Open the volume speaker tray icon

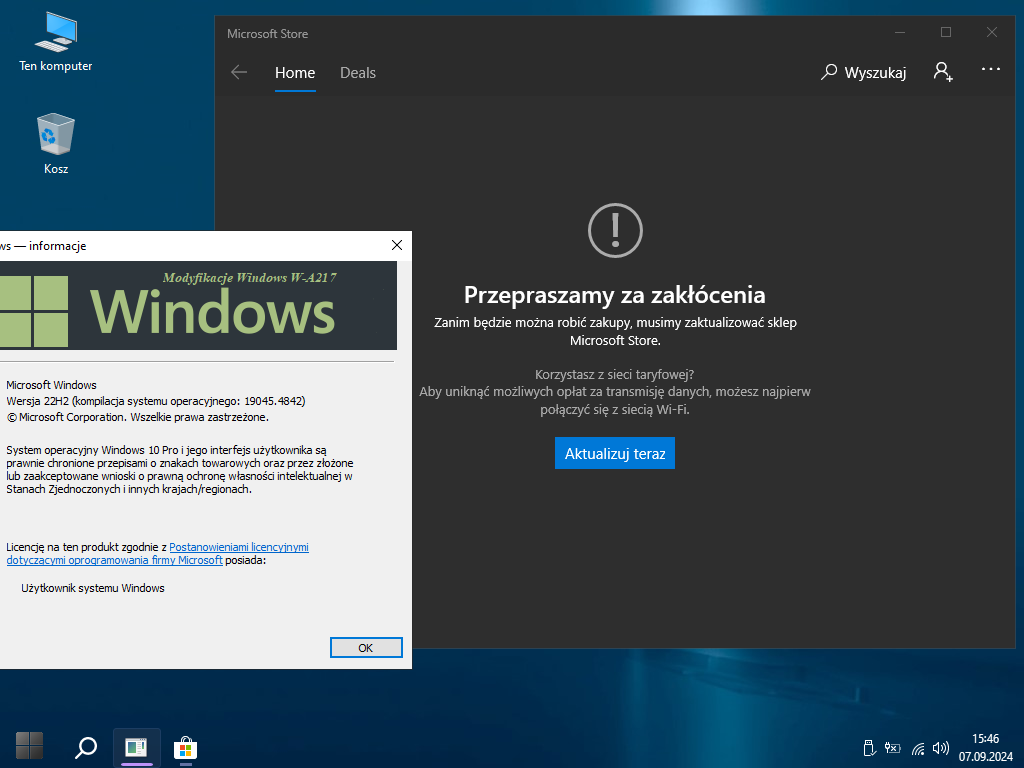click(940, 748)
